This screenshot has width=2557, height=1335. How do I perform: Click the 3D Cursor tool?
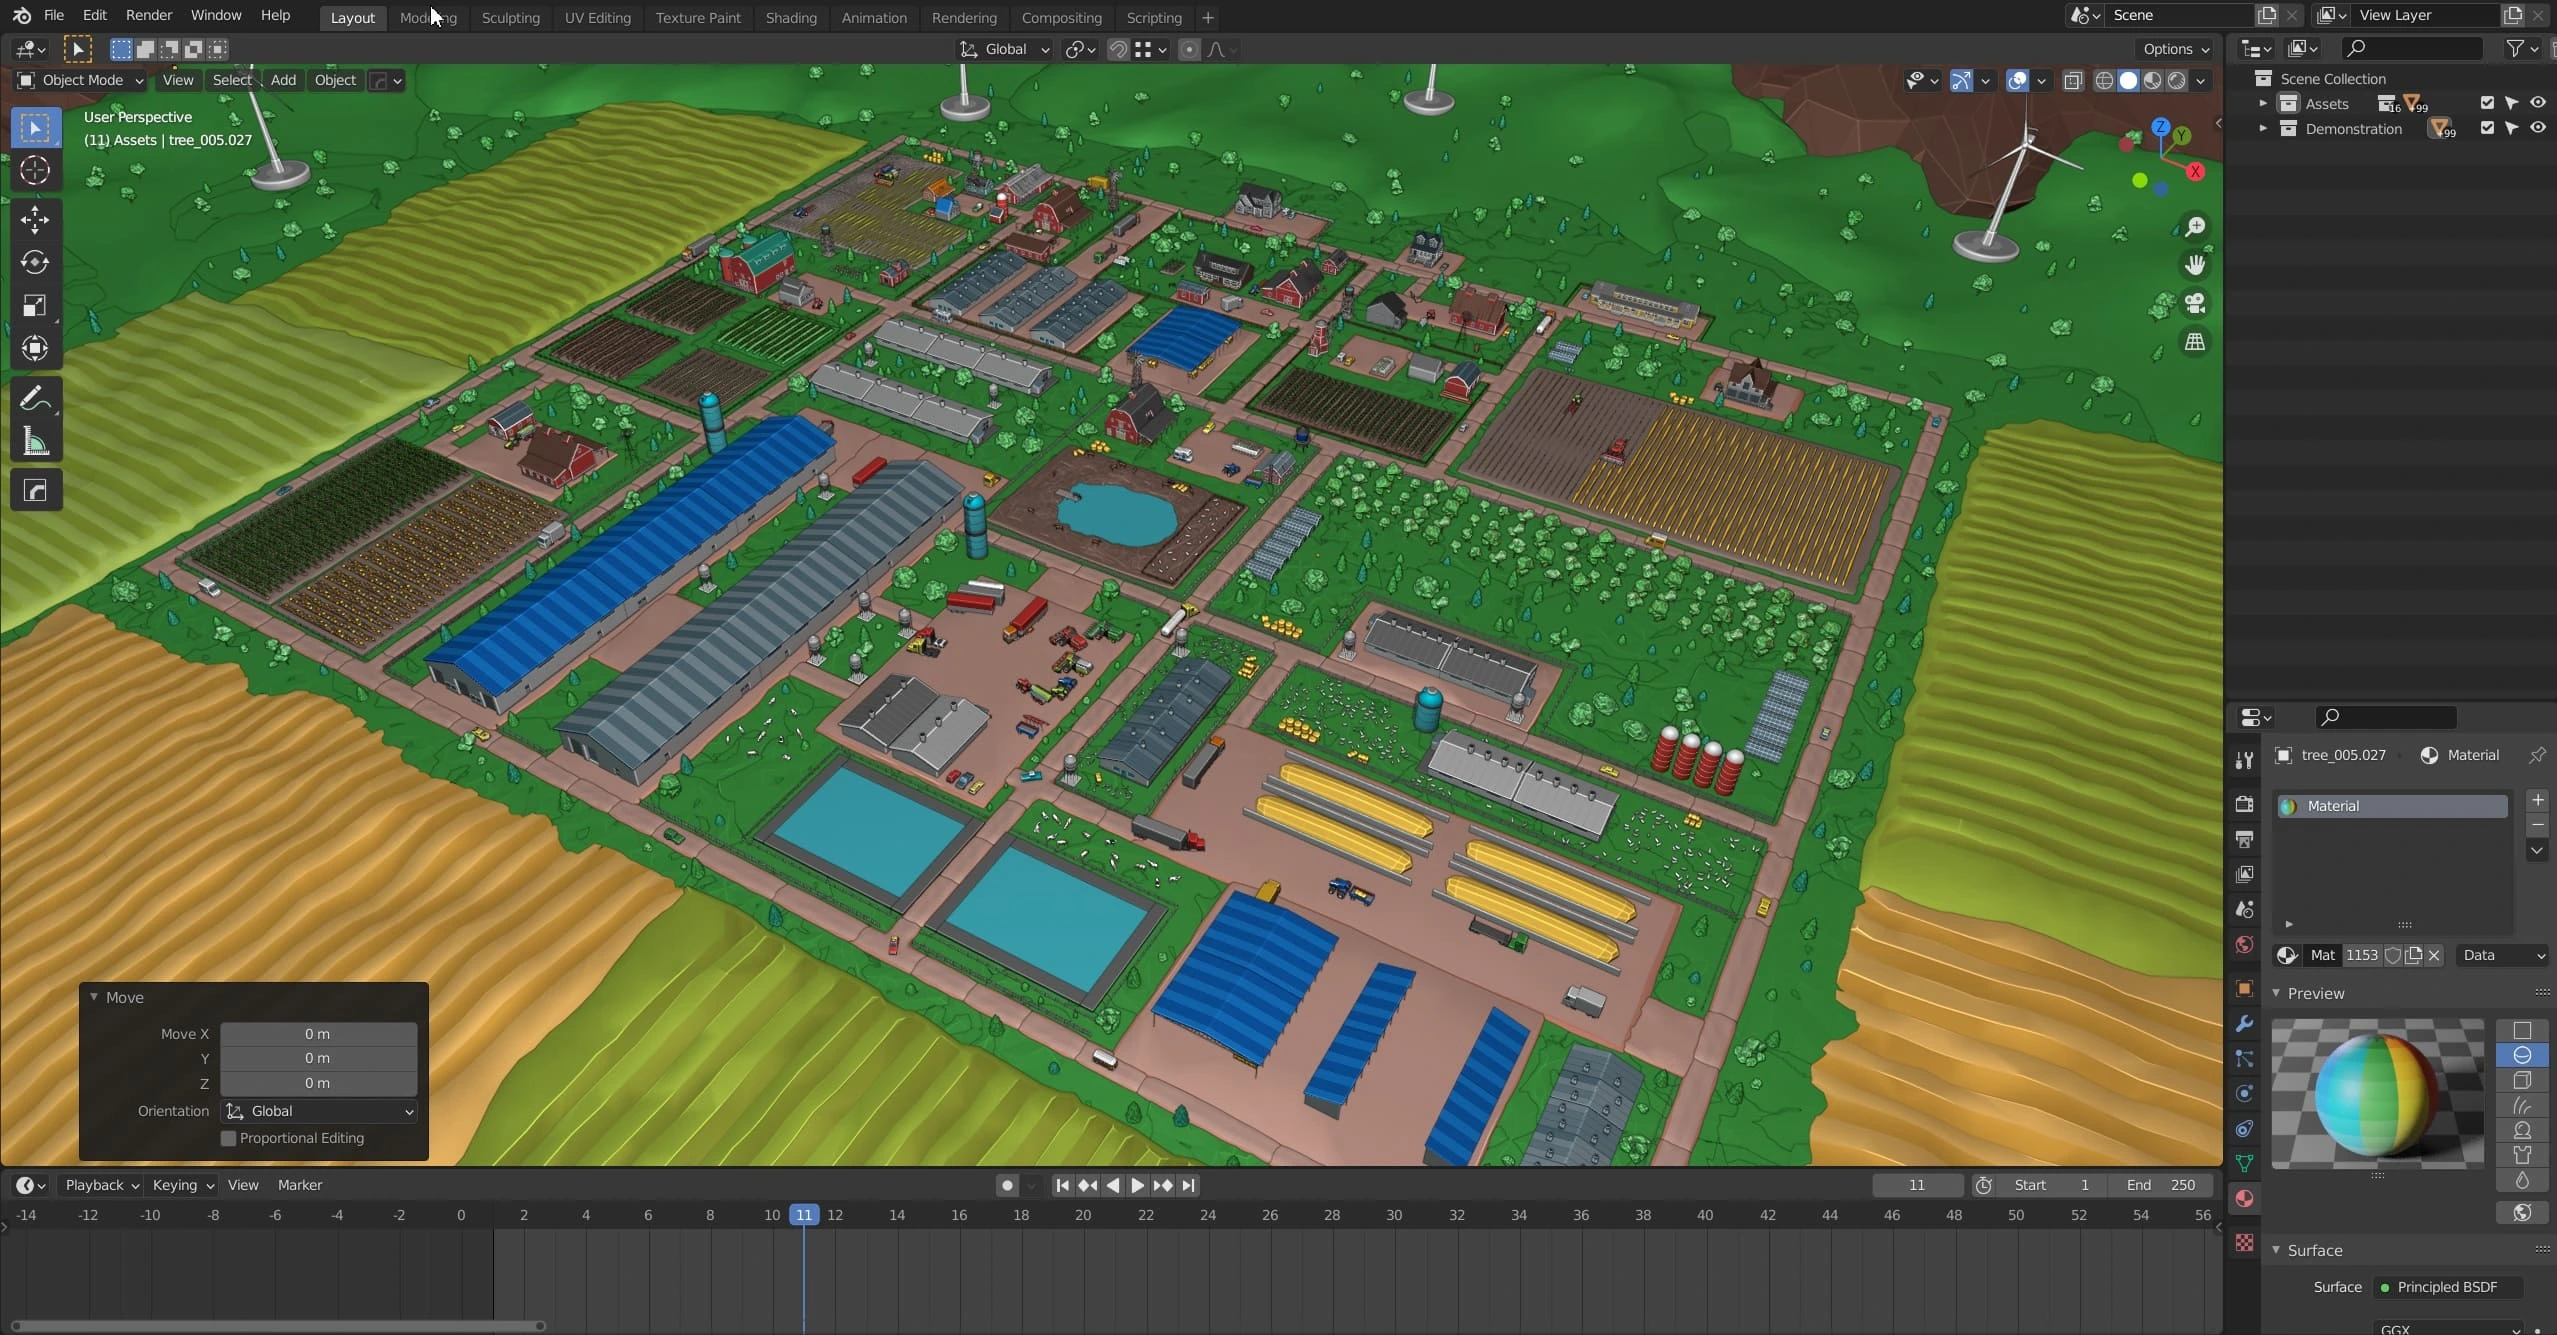[x=35, y=171]
